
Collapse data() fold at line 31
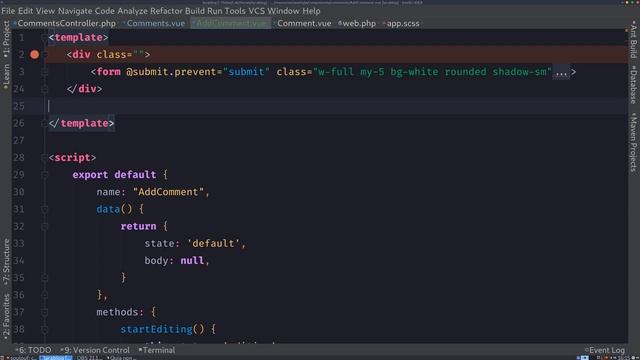coord(44,209)
